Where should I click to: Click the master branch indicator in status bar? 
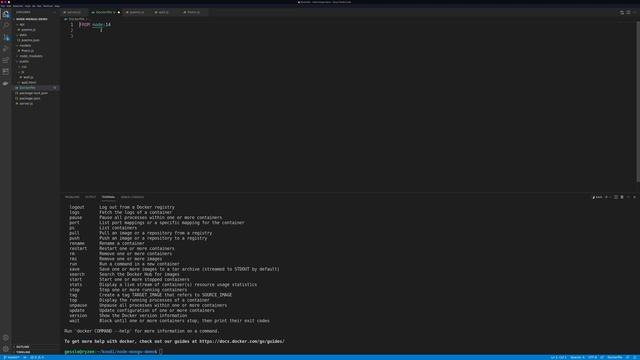11,358
